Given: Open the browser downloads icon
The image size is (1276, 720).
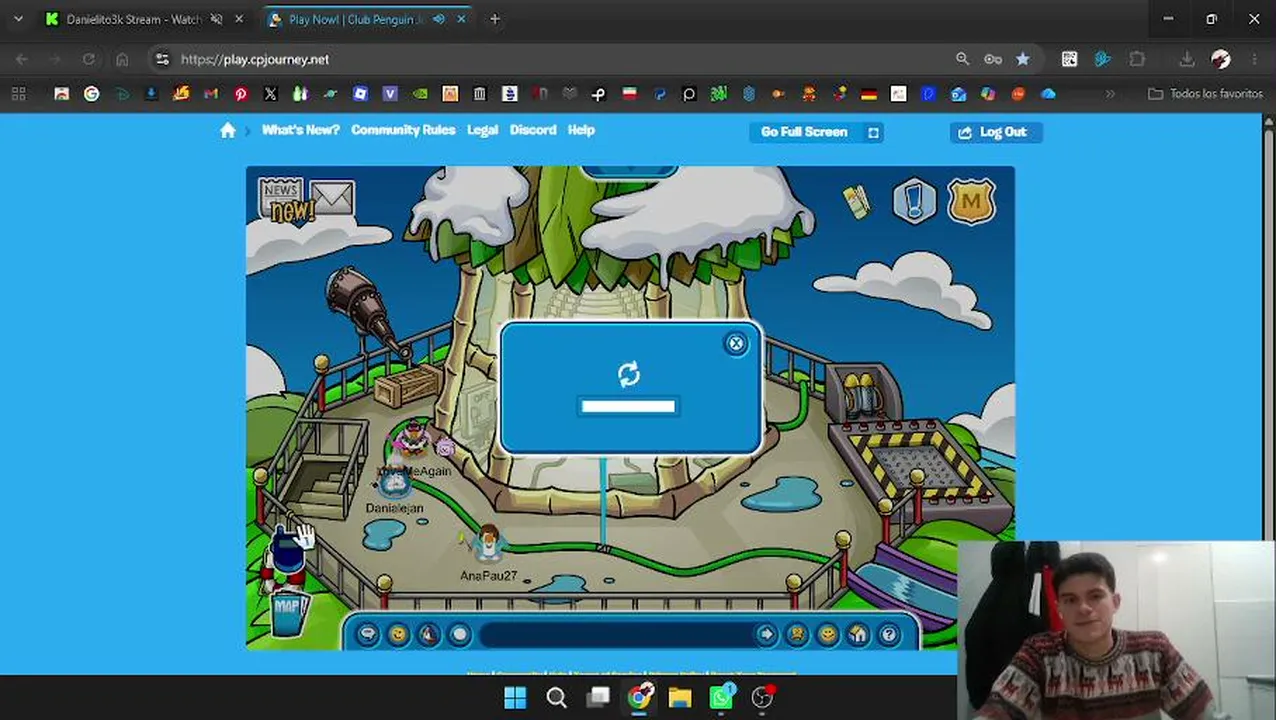Looking at the screenshot, I should pos(1187,59).
